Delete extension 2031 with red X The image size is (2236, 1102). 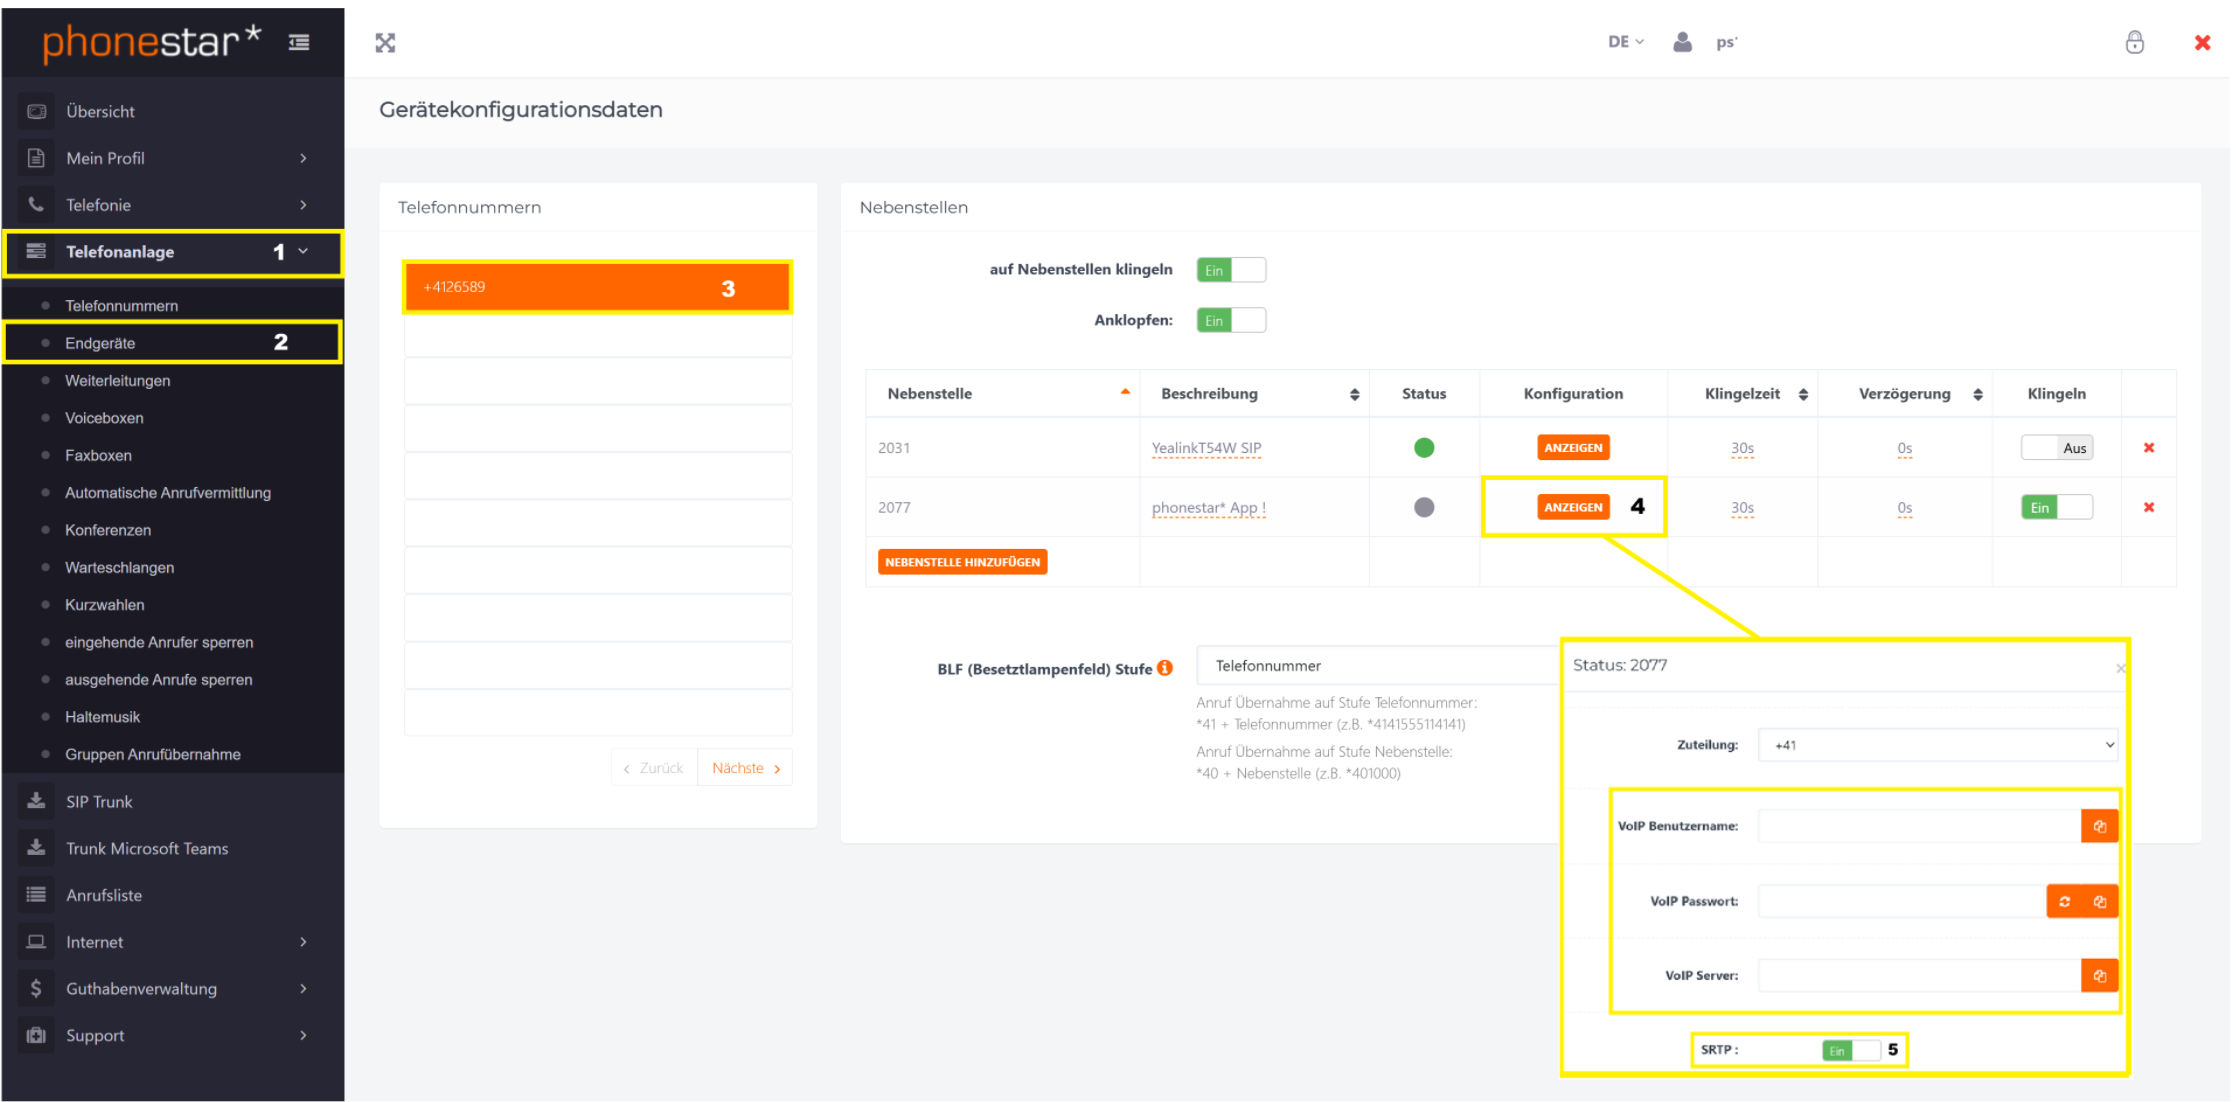(x=2148, y=448)
